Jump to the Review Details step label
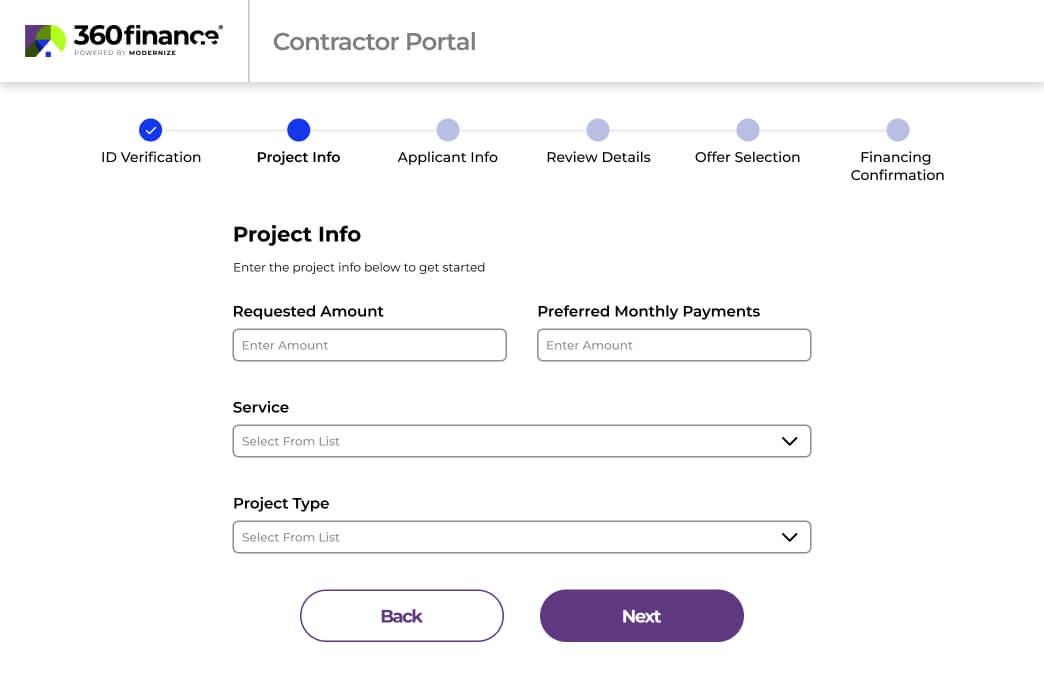This screenshot has width=1044, height=684. [598, 157]
